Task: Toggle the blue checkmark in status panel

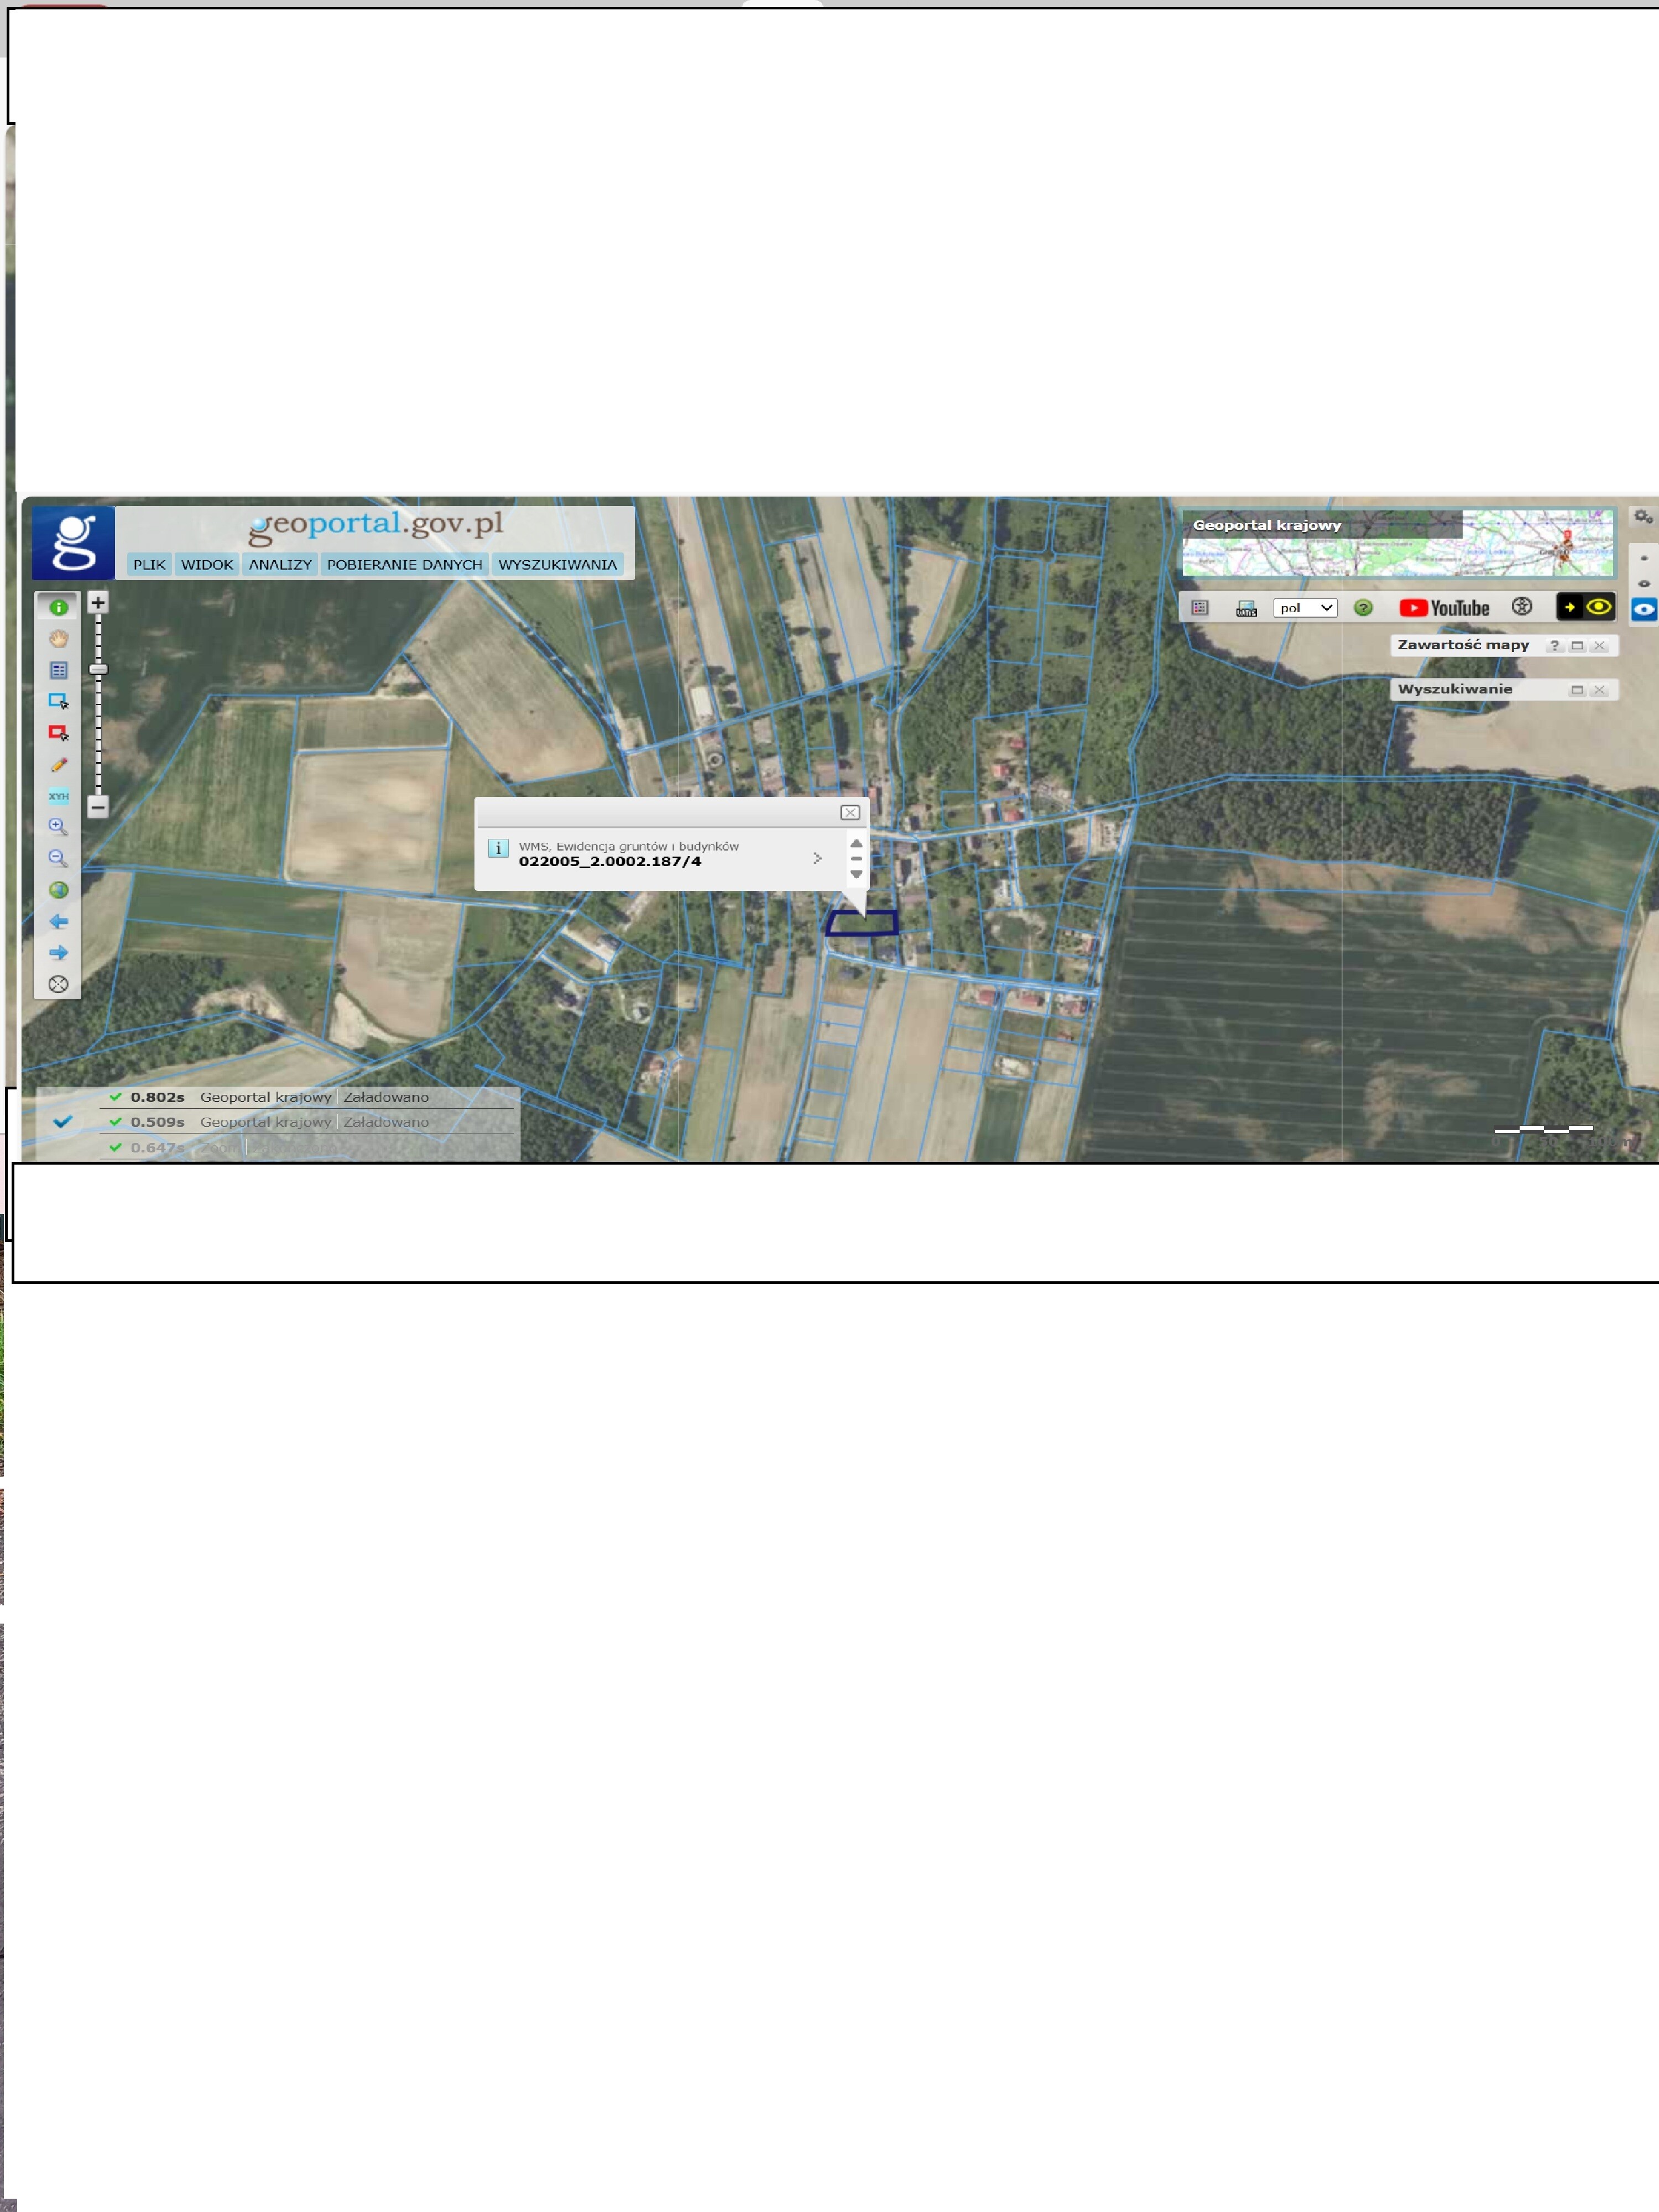Action: tap(62, 1122)
